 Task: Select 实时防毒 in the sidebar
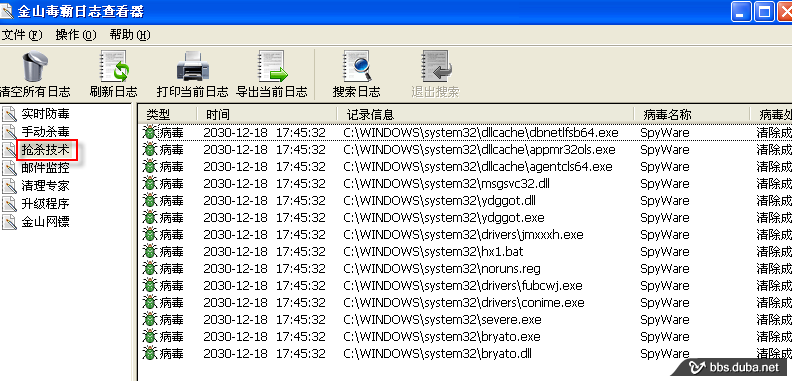click(45, 114)
